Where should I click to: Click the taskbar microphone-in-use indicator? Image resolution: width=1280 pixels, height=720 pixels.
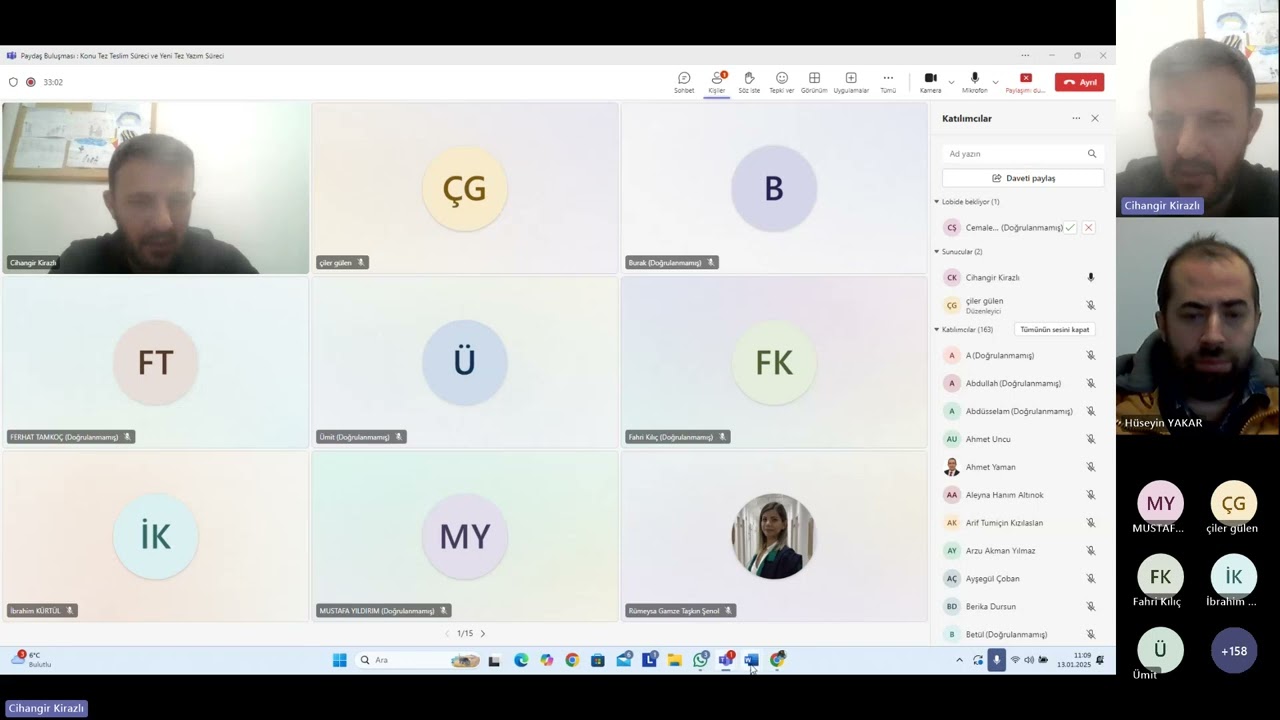point(996,660)
